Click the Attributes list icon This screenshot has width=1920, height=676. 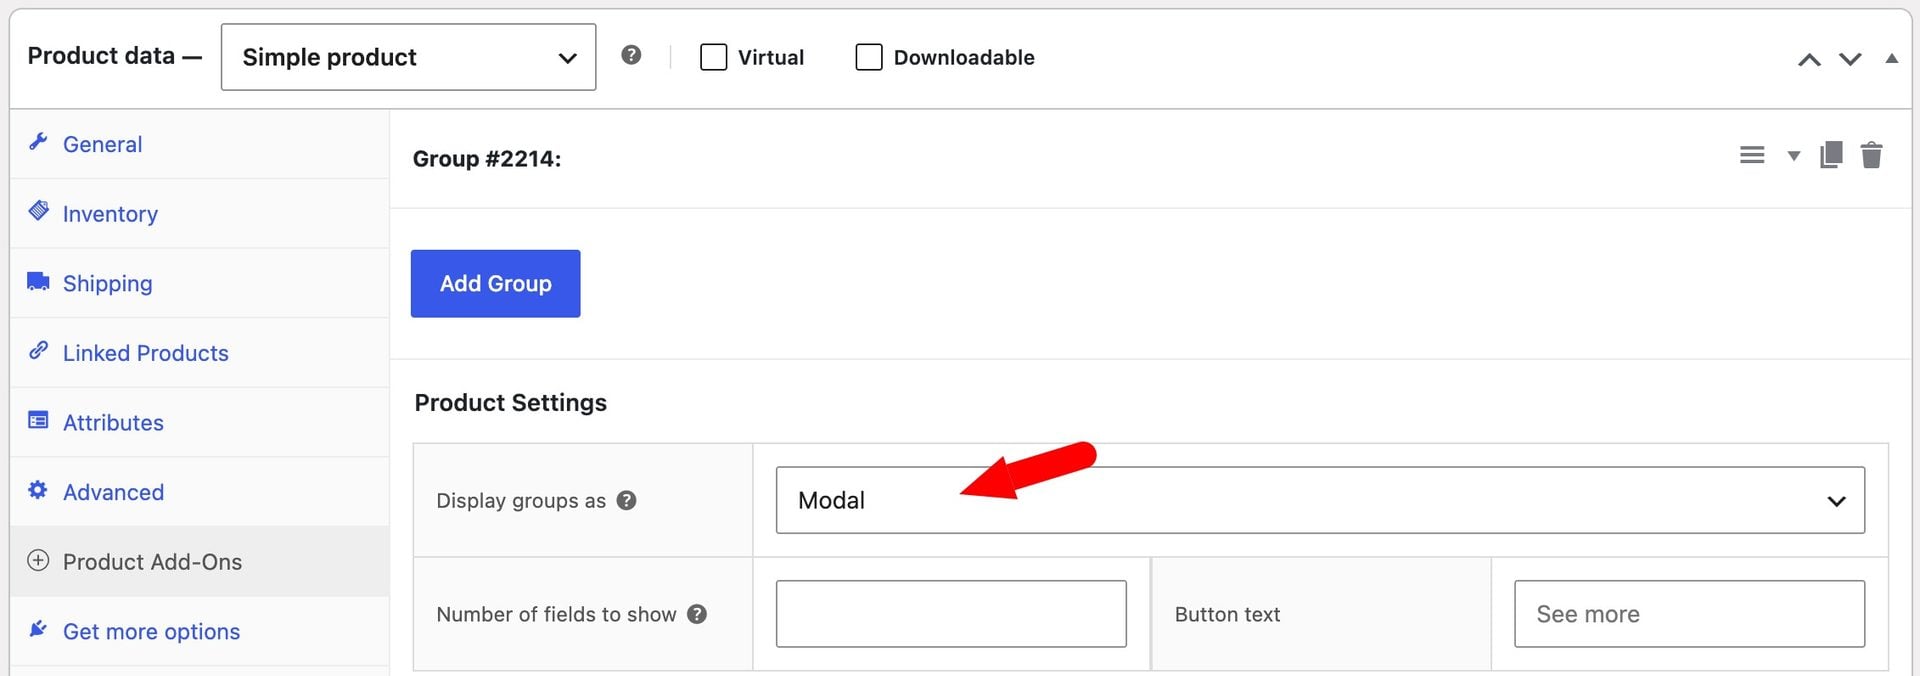click(x=38, y=420)
